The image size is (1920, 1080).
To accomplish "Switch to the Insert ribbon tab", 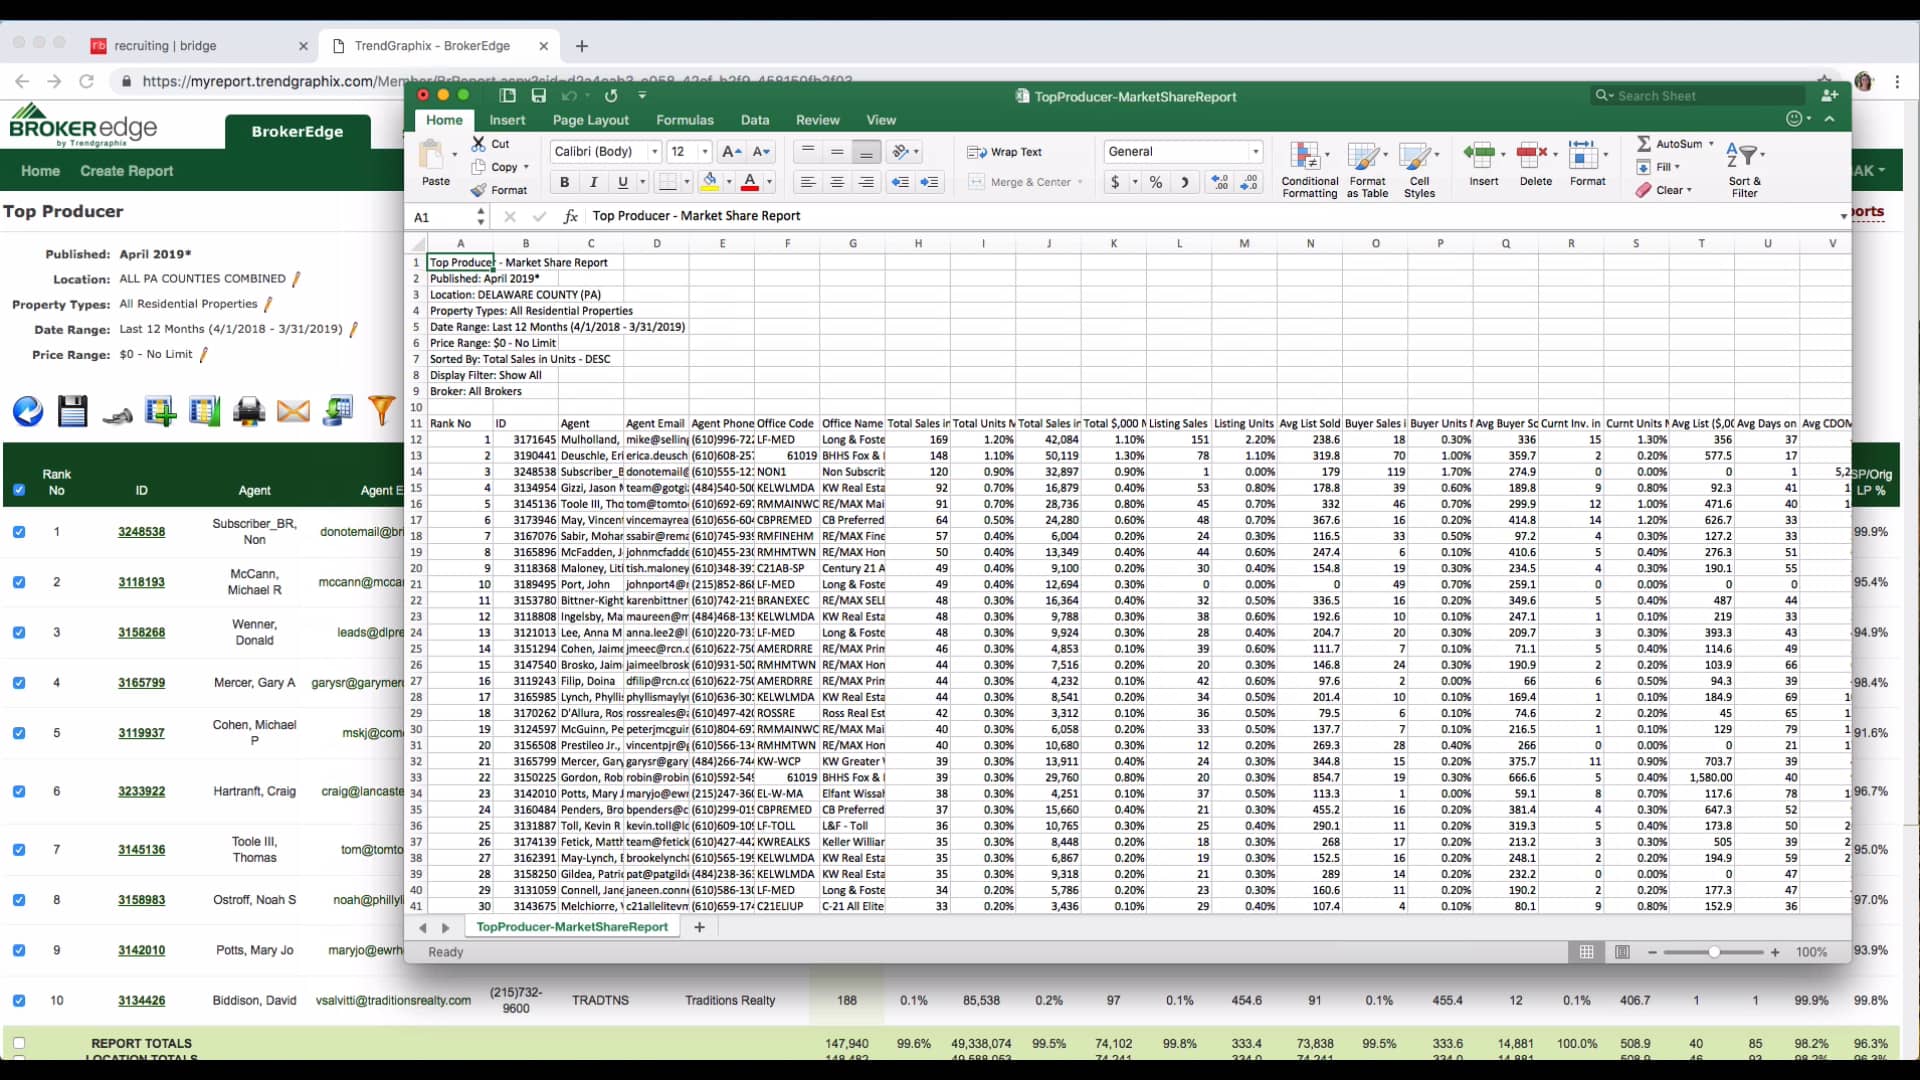I will pos(507,120).
